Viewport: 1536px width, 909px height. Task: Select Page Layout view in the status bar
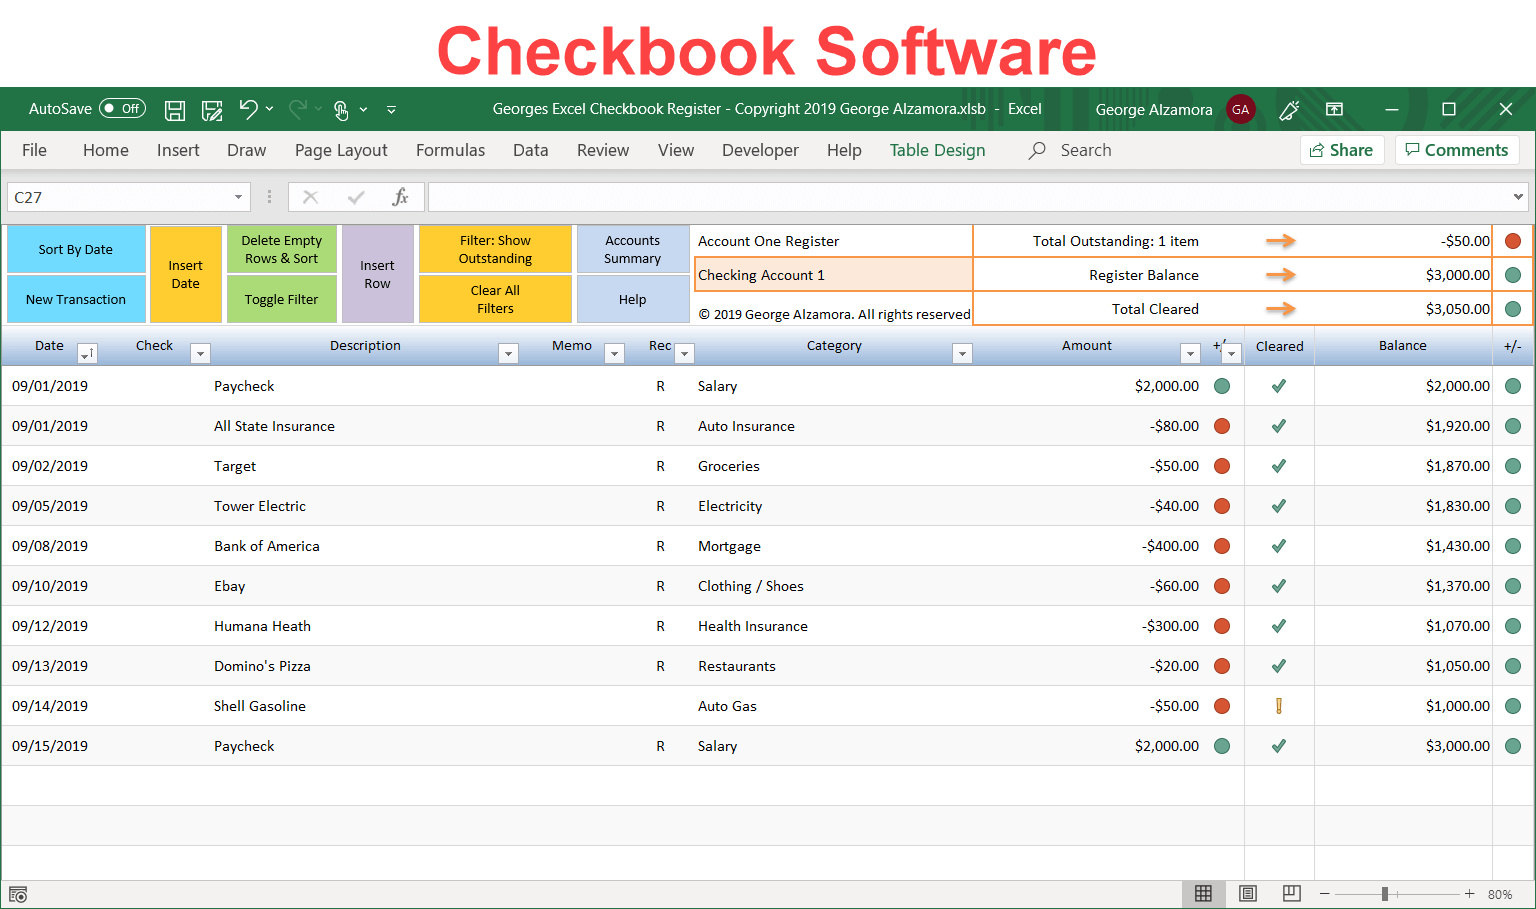click(x=1247, y=893)
